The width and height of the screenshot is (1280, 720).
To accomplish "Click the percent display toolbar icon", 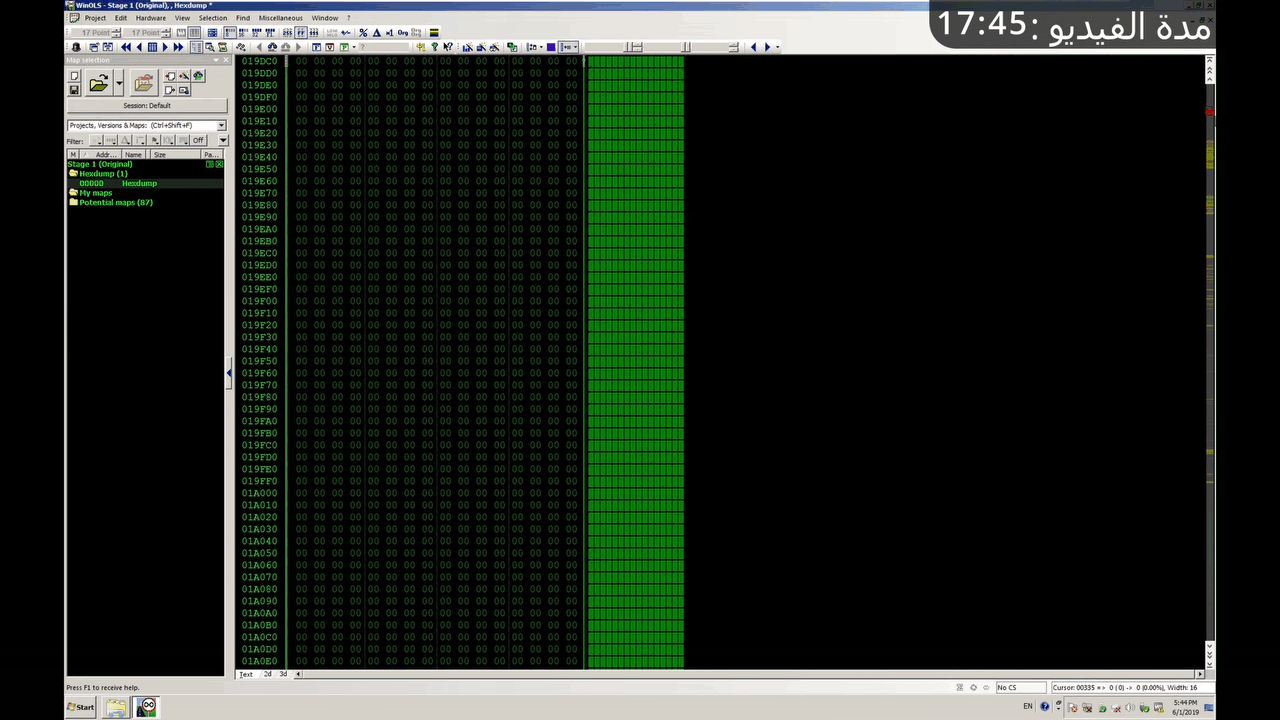I will pos(363,33).
